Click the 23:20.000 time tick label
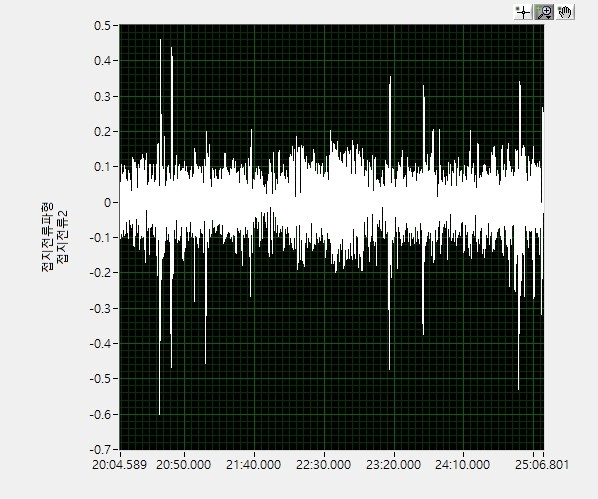The image size is (598, 499). 393,465
